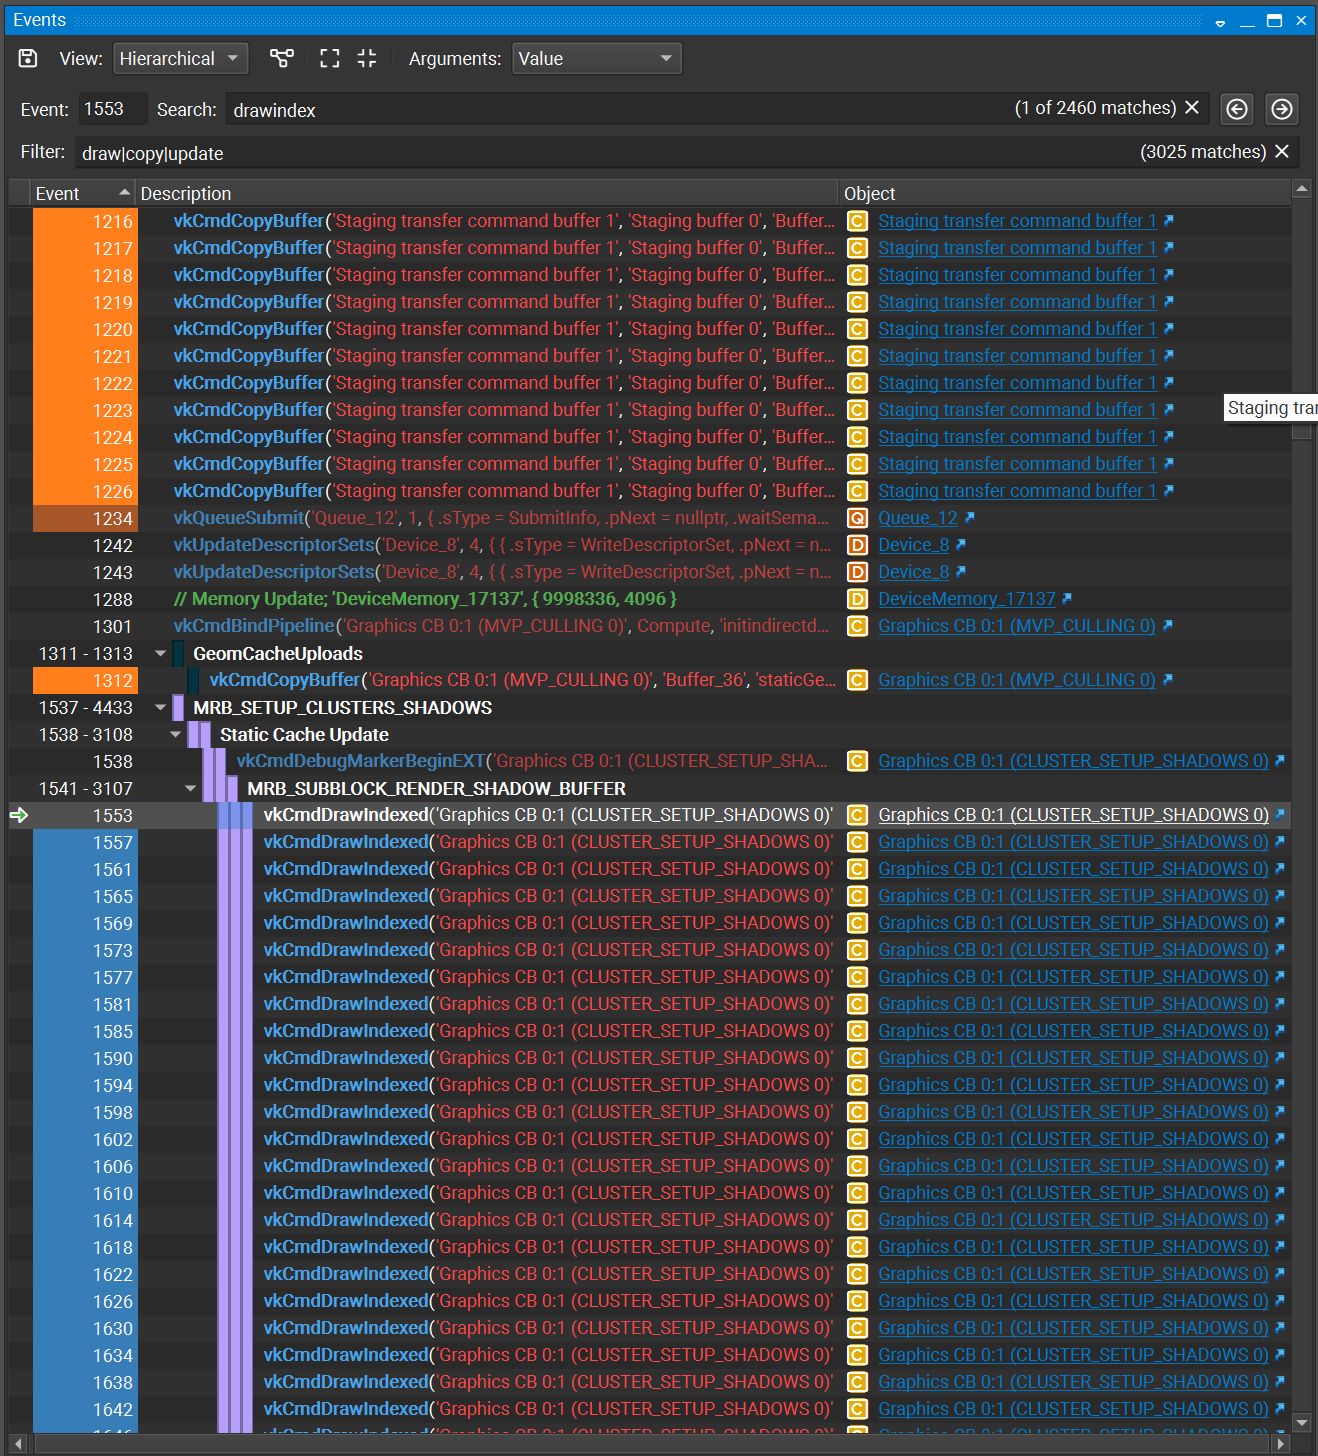The image size is (1318, 1456).
Task: Click the C icon on event 1553
Action: (857, 815)
